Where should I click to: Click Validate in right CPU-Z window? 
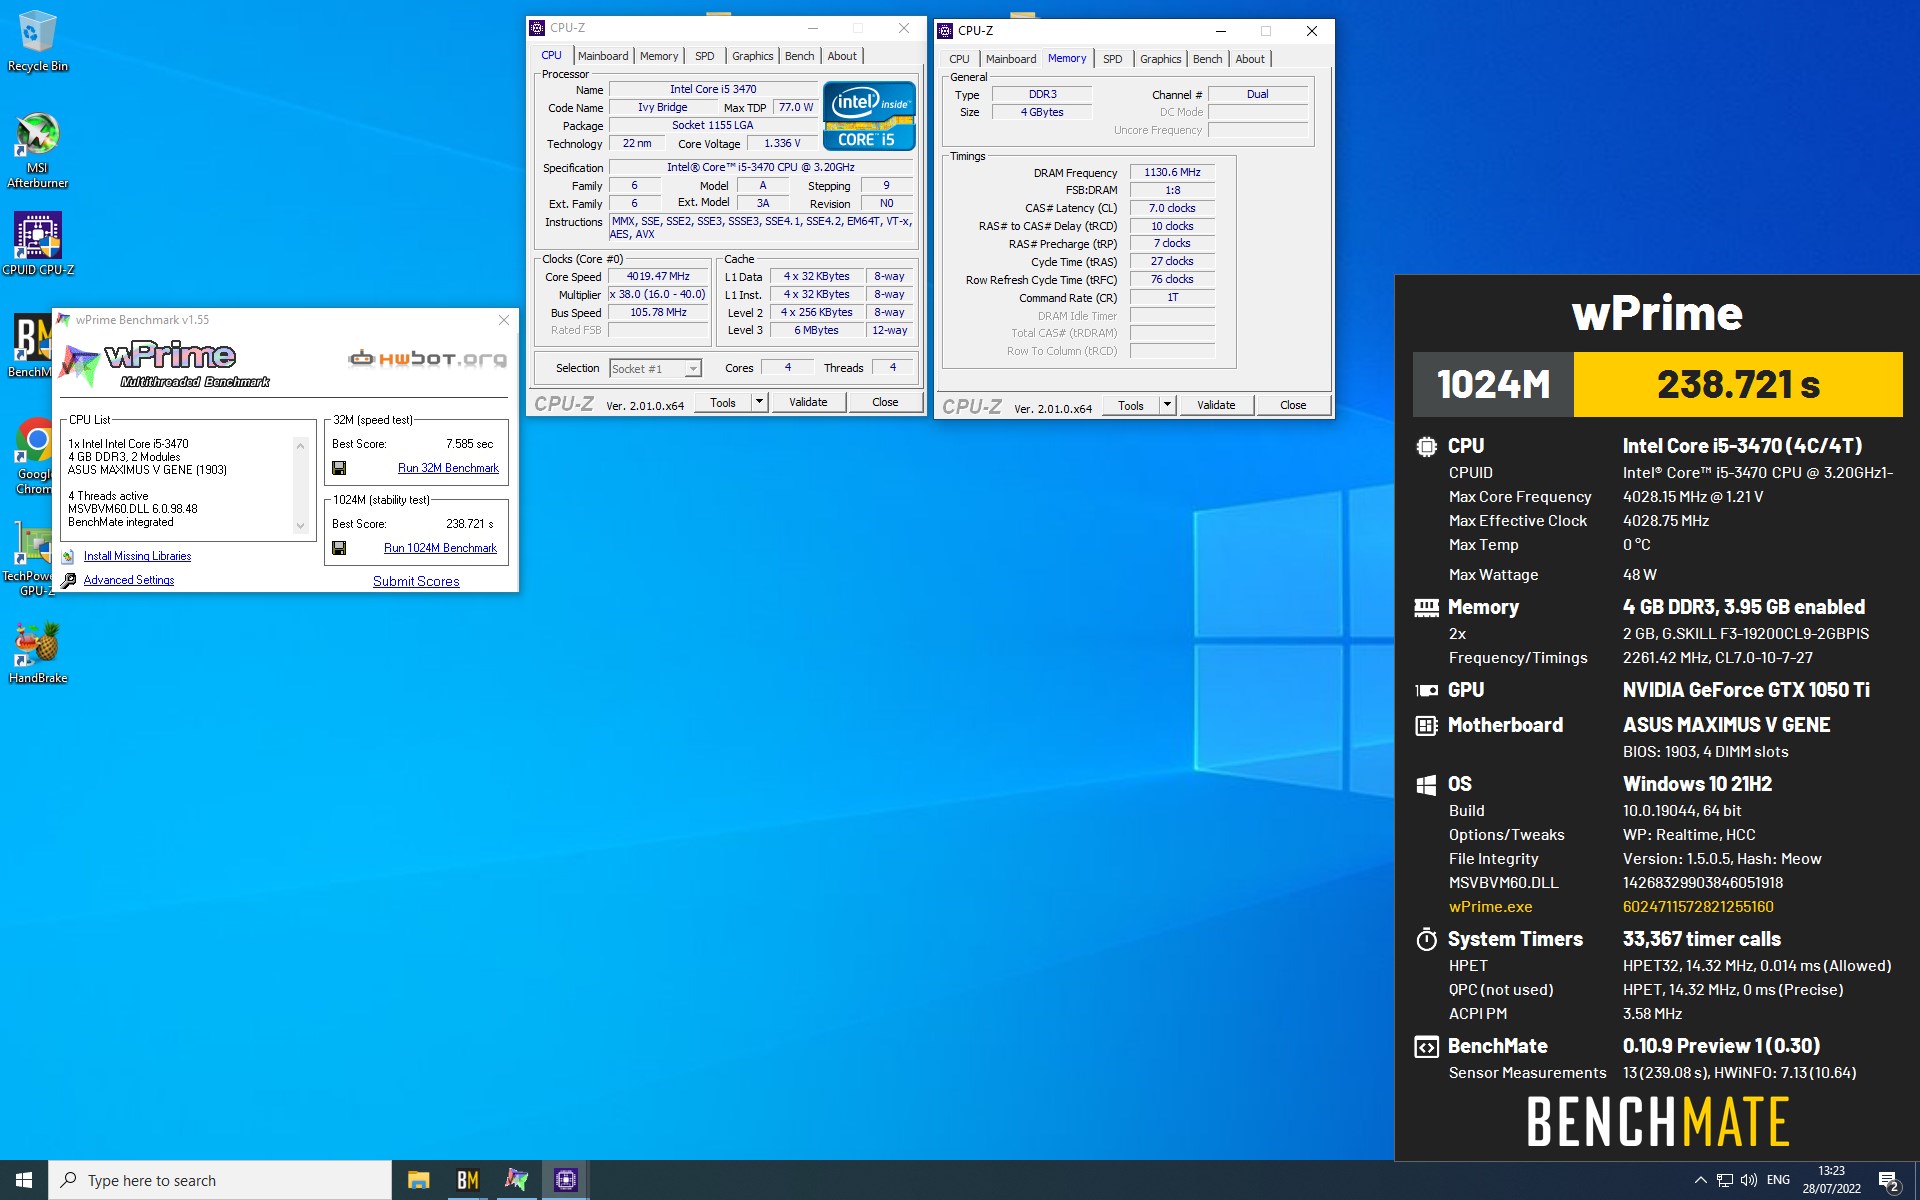pyautogui.click(x=1216, y=405)
